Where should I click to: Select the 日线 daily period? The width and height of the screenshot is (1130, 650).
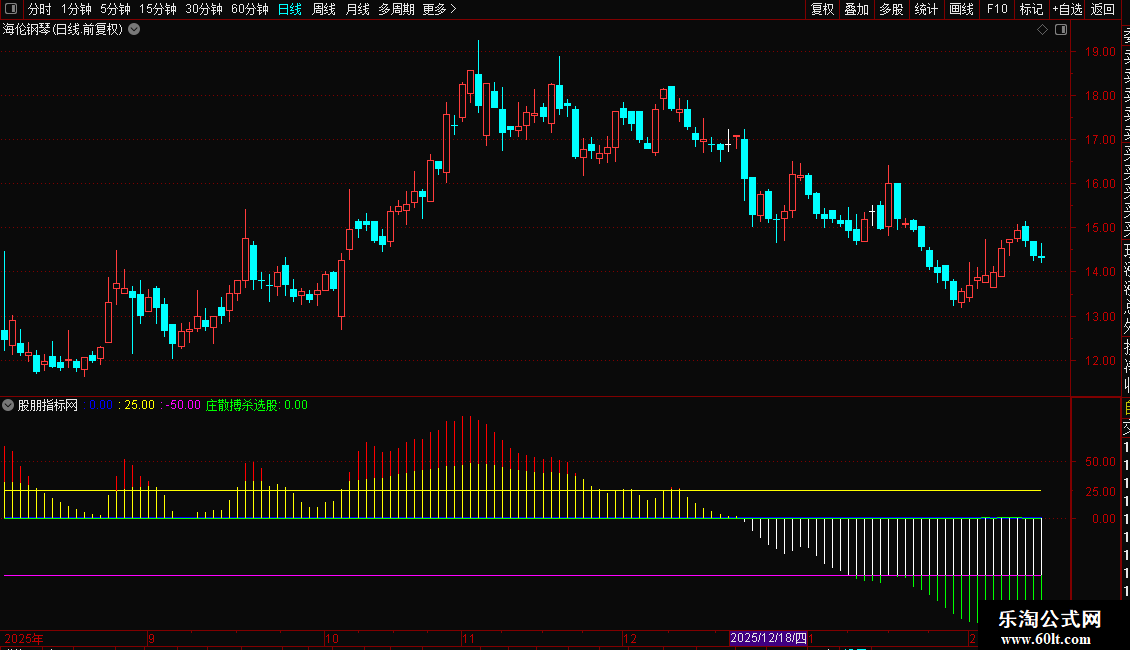(x=290, y=9)
